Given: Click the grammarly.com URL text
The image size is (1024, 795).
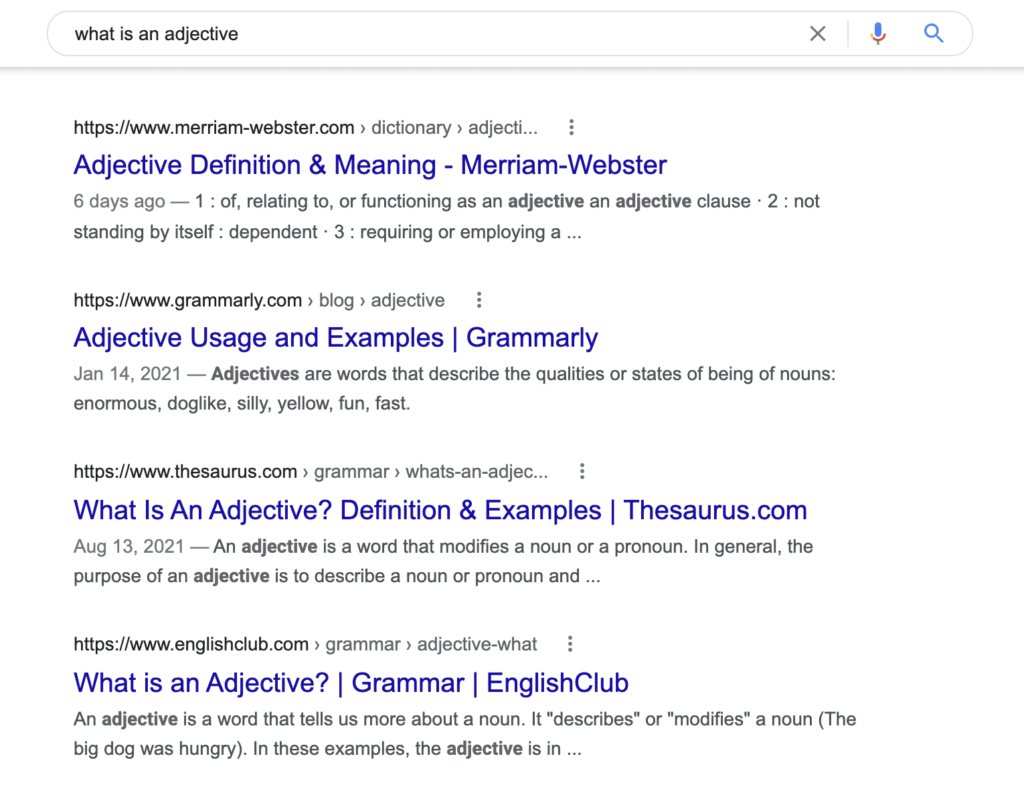Looking at the screenshot, I should click(187, 299).
